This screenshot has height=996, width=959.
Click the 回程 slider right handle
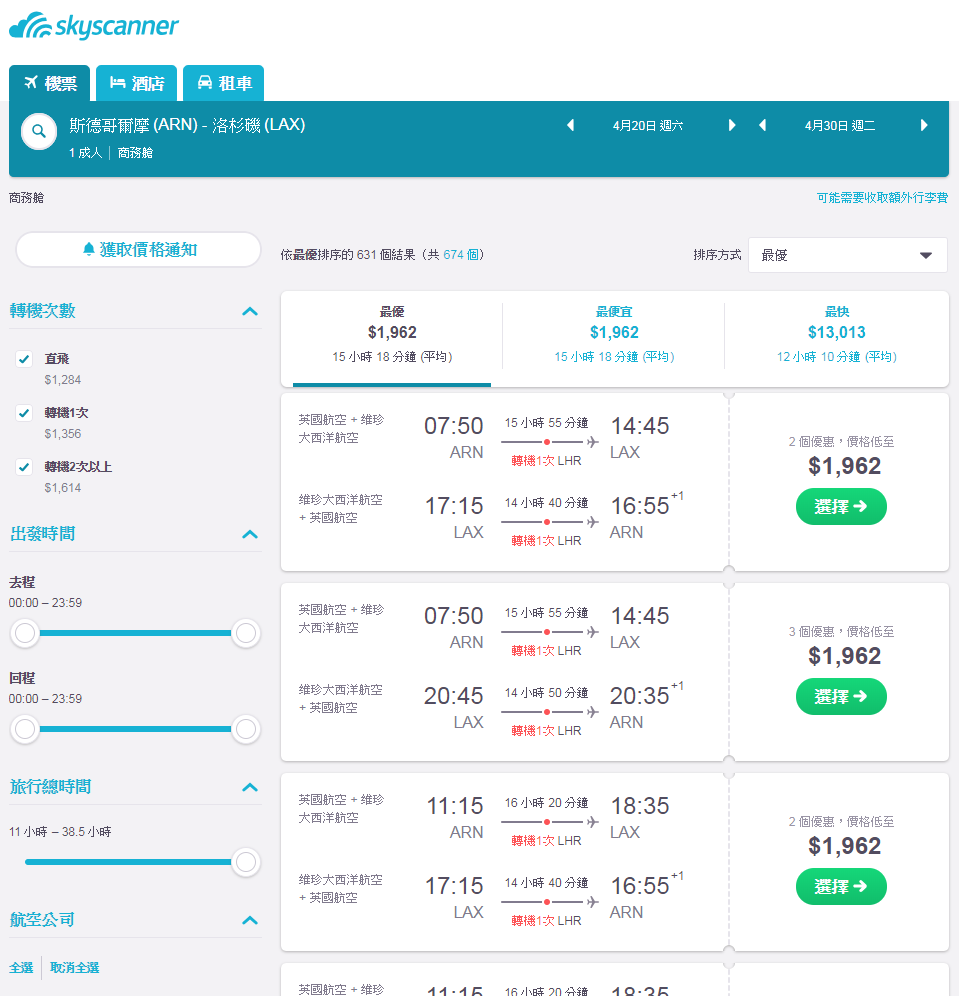[246, 729]
